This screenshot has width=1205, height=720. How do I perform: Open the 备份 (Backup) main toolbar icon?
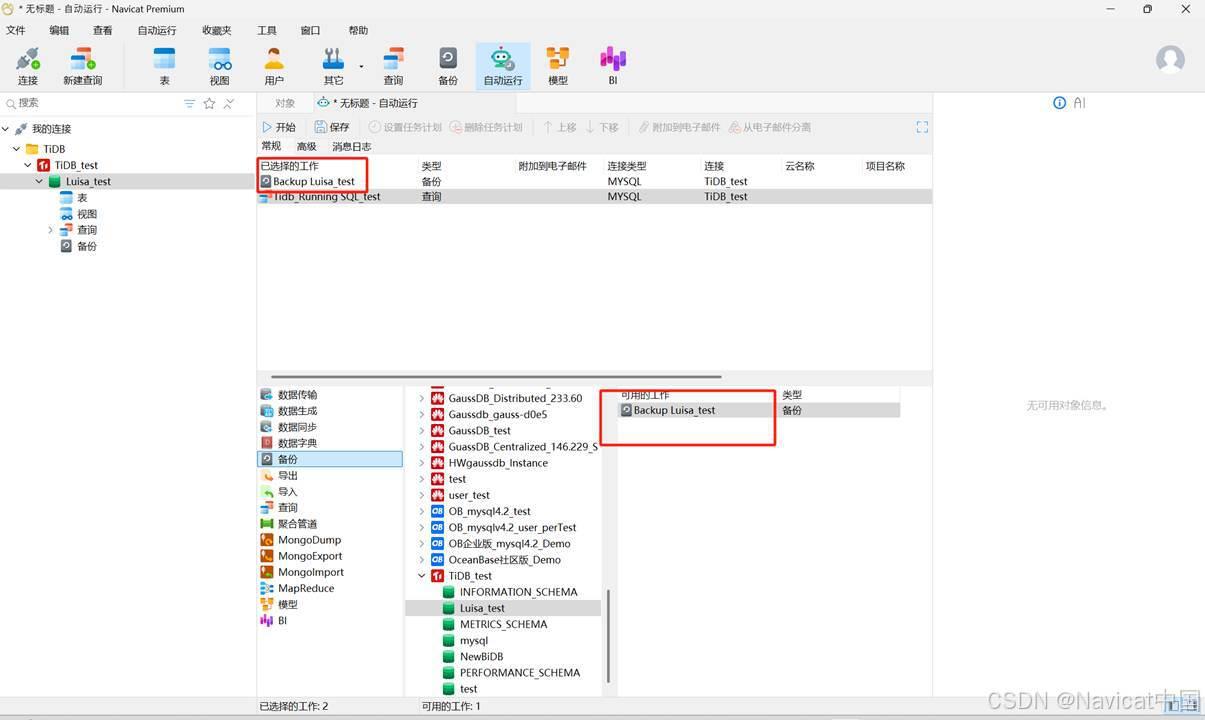click(448, 66)
